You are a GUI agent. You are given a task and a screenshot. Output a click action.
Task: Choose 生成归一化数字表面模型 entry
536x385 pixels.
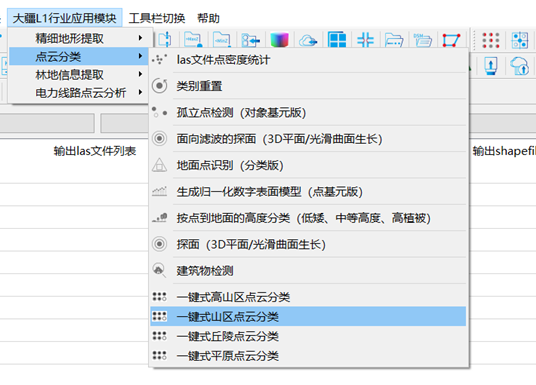[x=308, y=191]
